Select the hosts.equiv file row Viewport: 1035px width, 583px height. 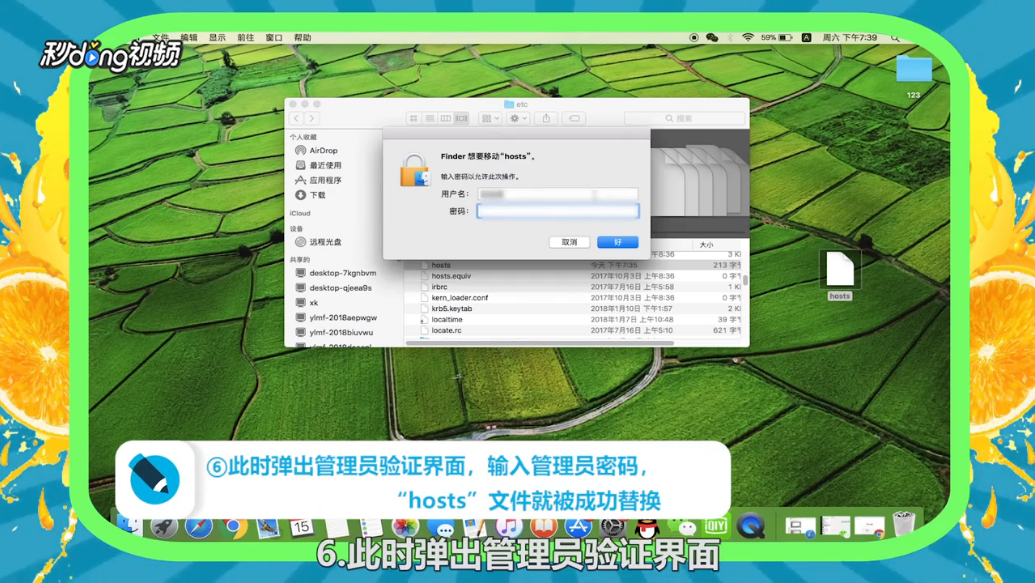pyautogui.click(x=576, y=276)
